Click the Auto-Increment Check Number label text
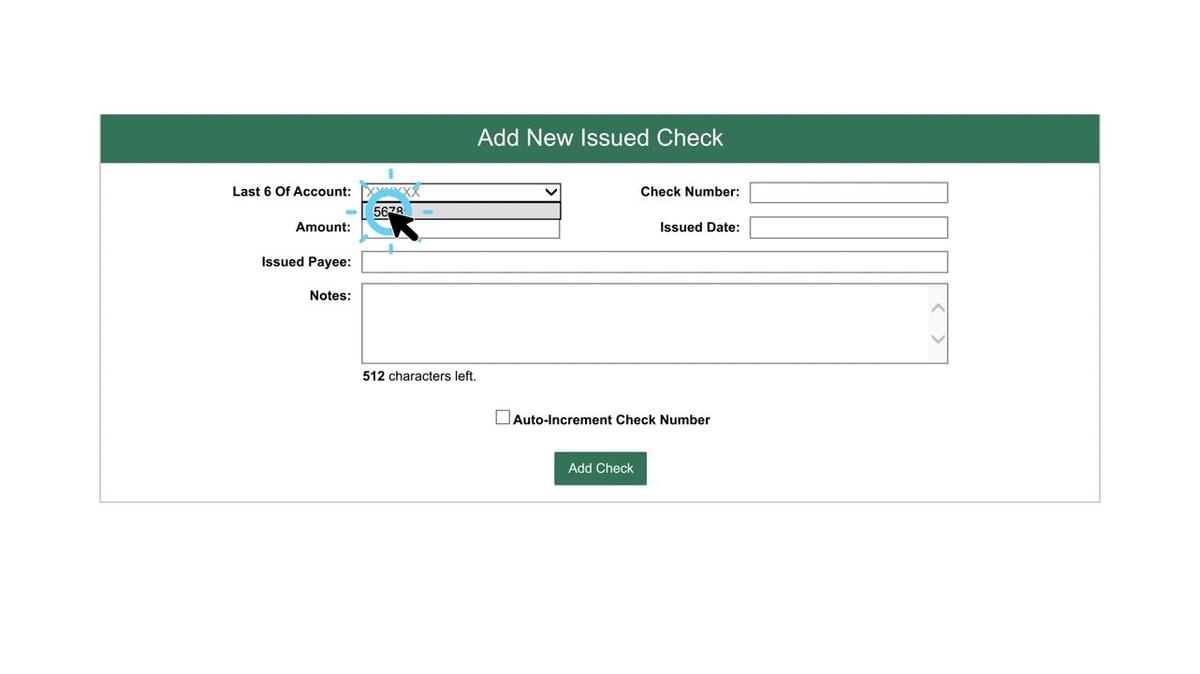 point(611,420)
